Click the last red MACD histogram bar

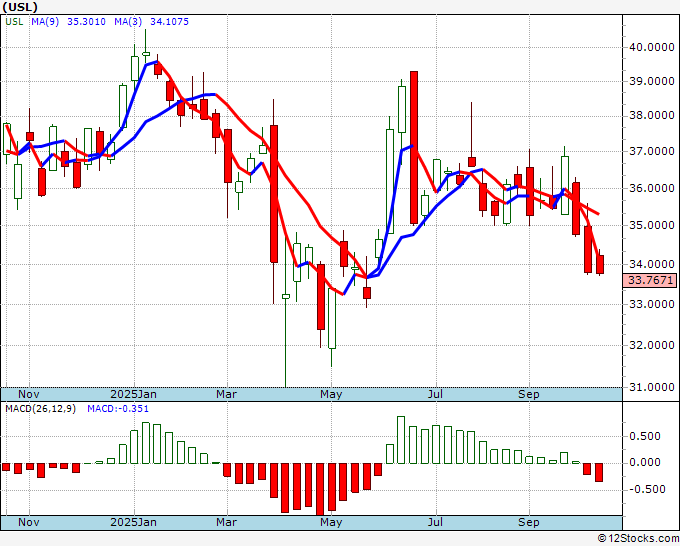[x=599, y=472]
